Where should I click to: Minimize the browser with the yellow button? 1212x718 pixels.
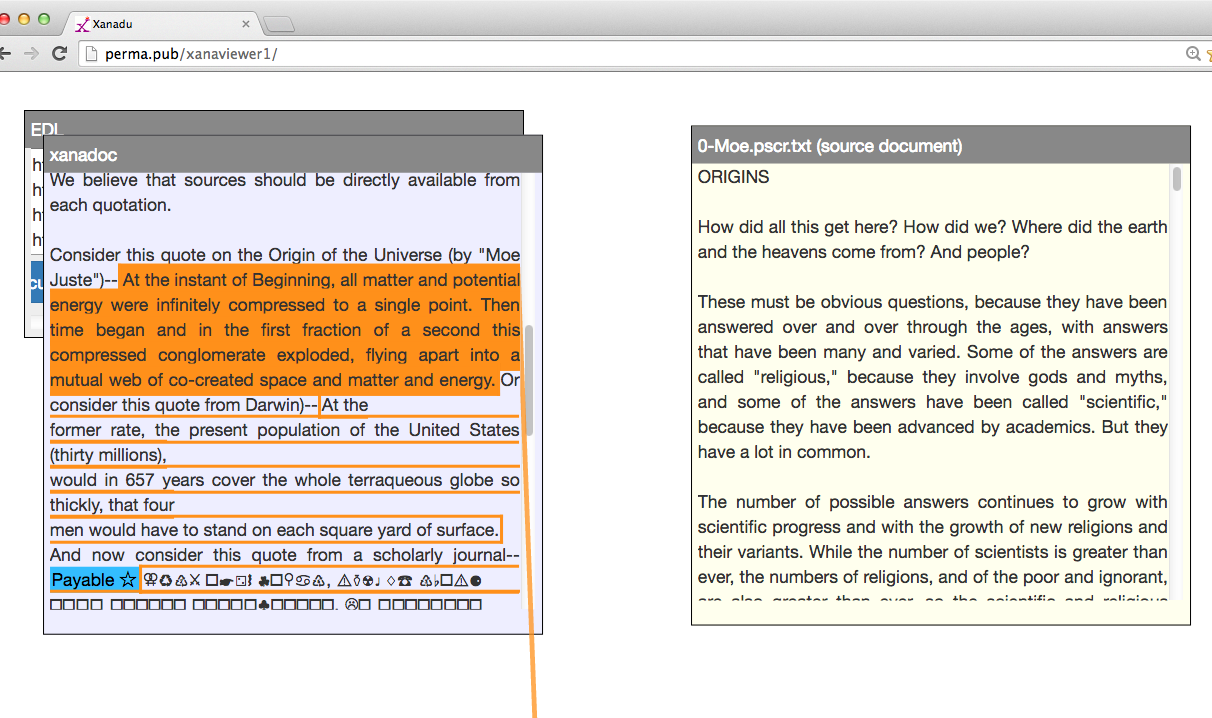coord(24,19)
